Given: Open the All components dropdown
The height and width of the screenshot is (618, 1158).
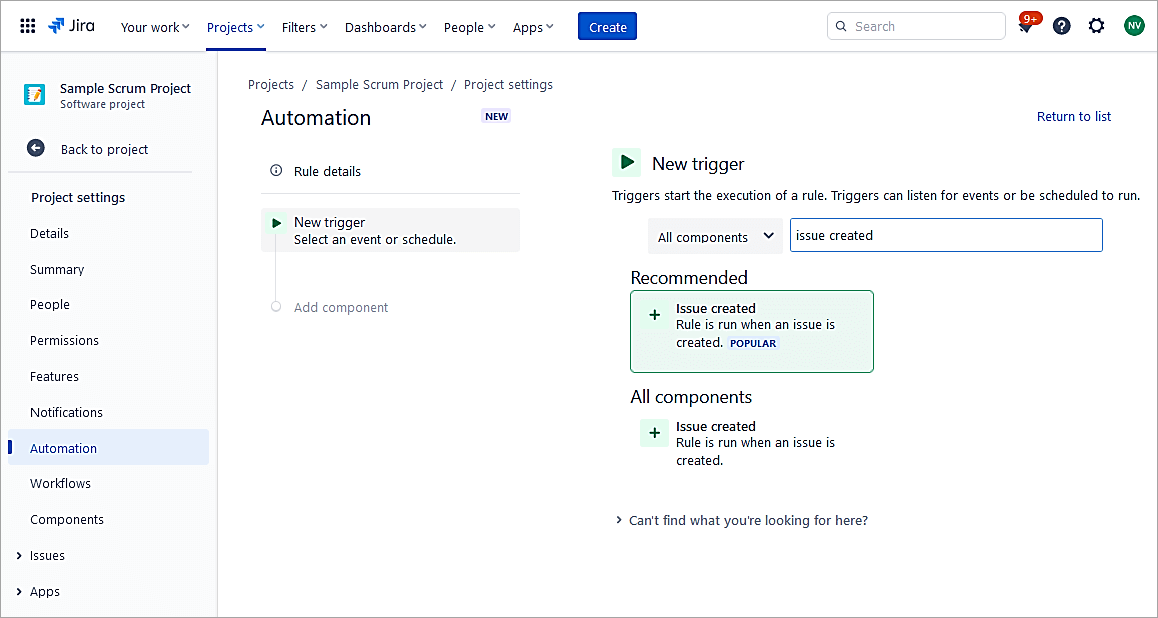Looking at the screenshot, I should coord(715,237).
